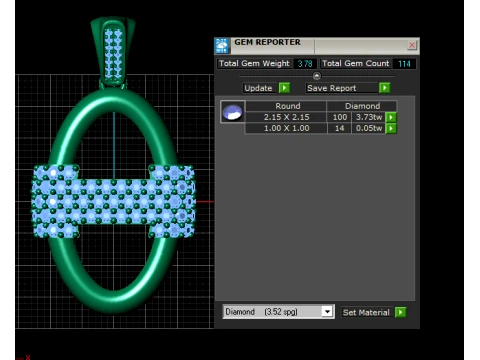Click the Total Gem Weight label
The width and height of the screenshot is (480, 360).
coord(254,63)
